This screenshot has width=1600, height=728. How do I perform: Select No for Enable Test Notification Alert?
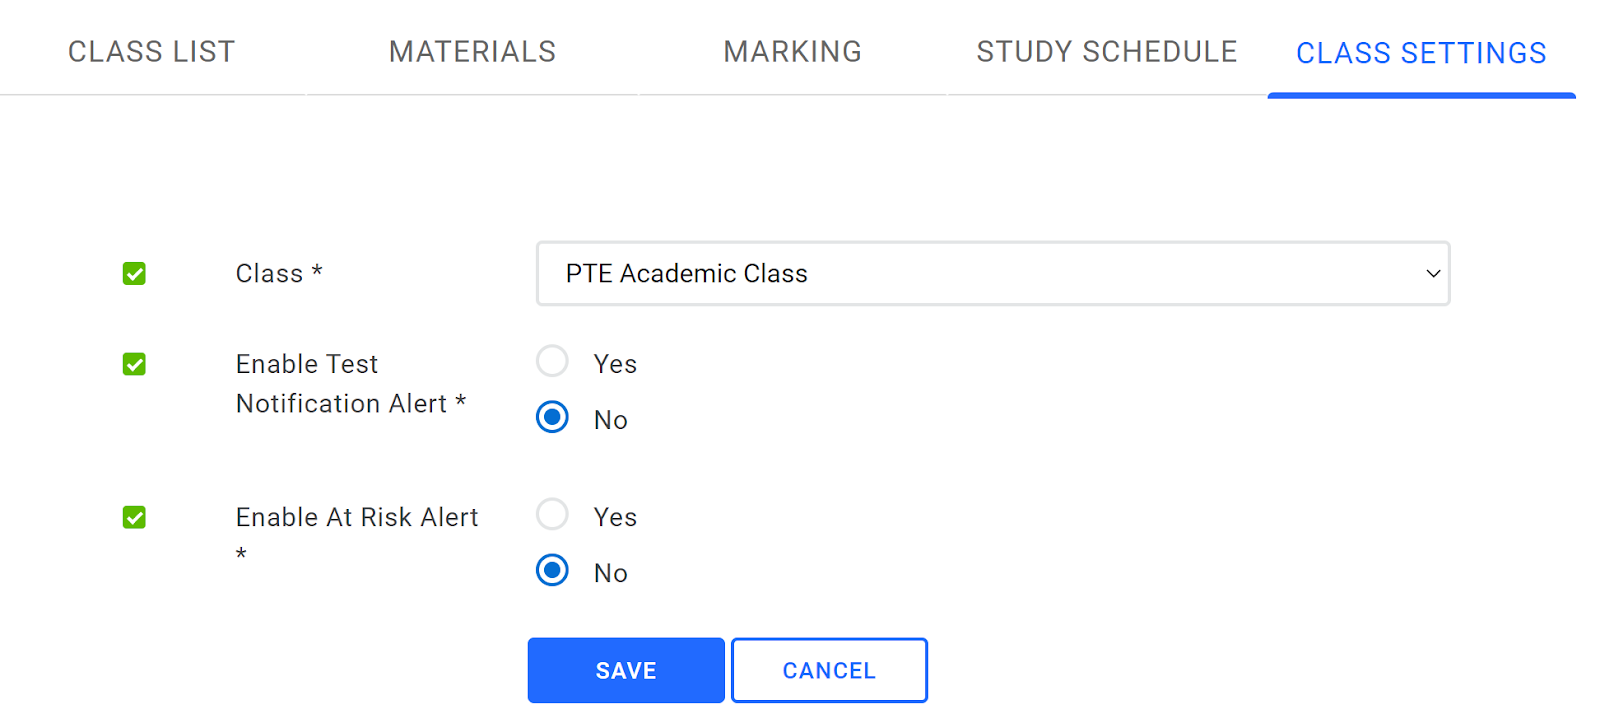click(x=552, y=417)
